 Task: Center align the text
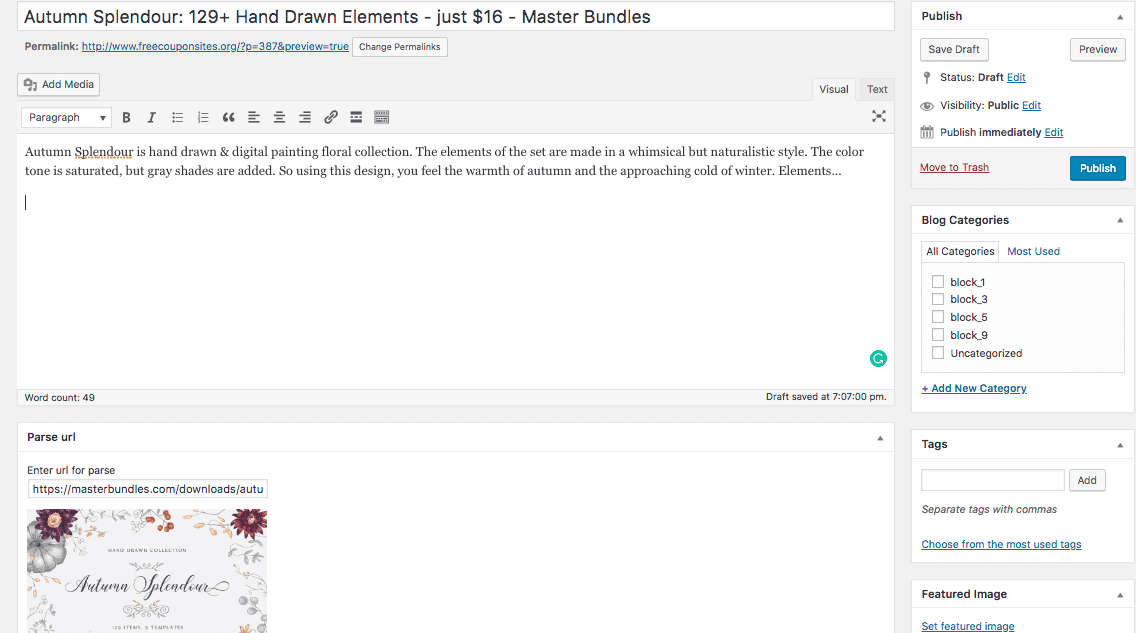point(279,117)
